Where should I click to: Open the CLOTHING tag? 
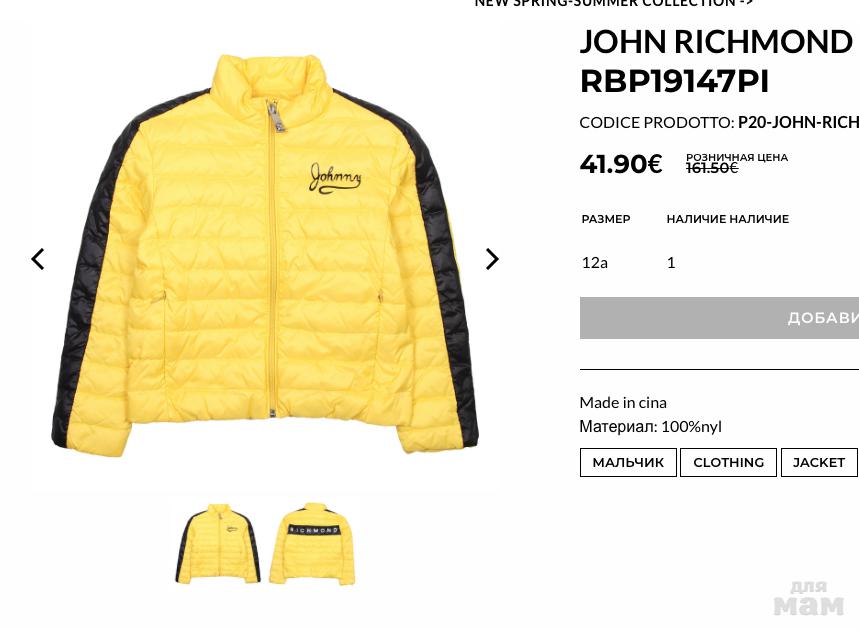coord(728,462)
